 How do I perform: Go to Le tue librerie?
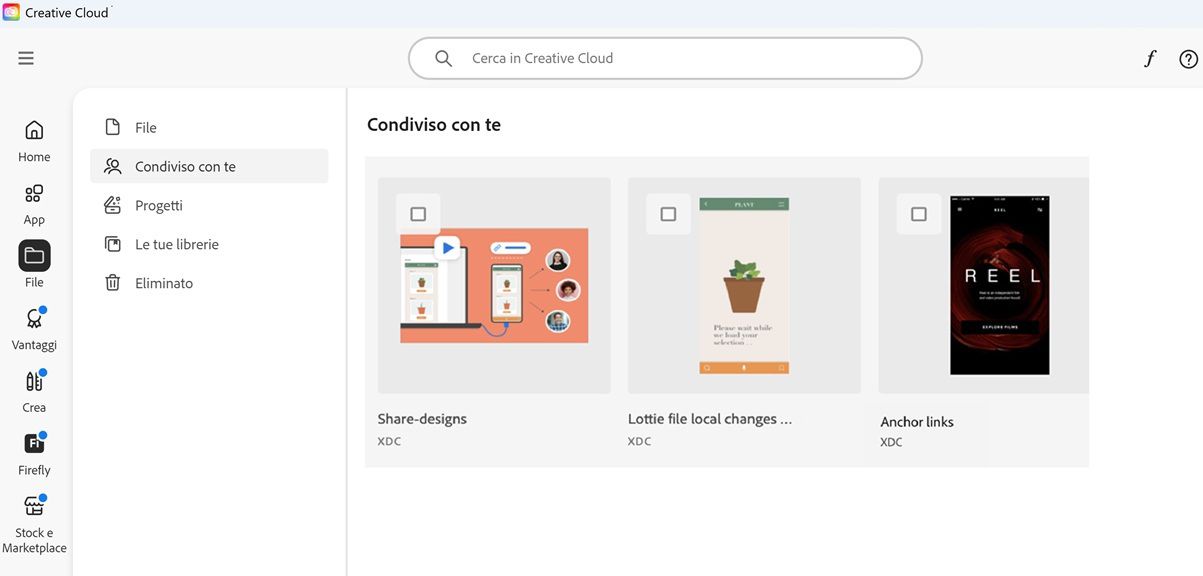tap(176, 244)
